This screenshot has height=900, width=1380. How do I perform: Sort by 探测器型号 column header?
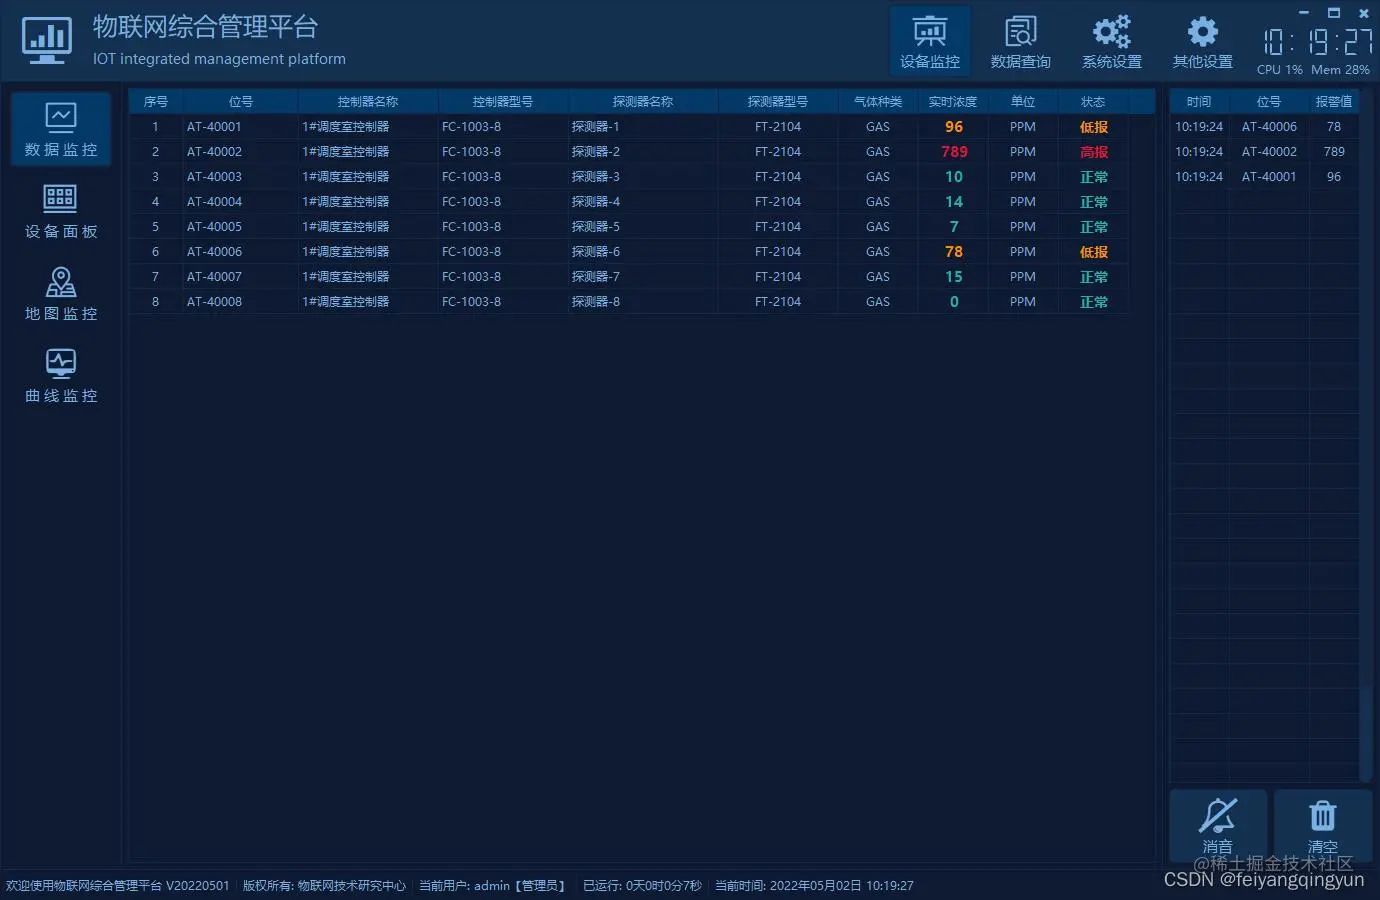777,102
